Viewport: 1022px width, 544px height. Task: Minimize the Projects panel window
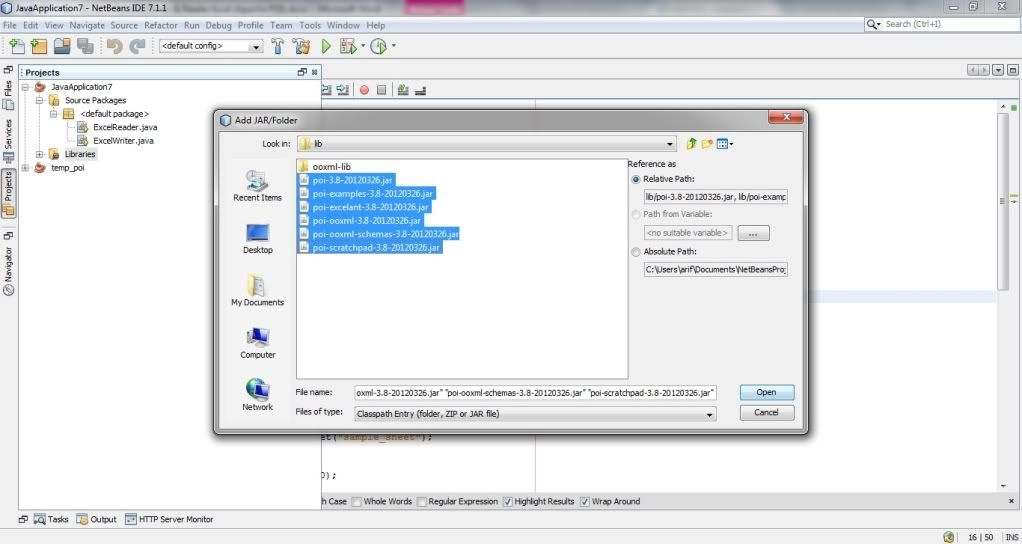coord(302,72)
